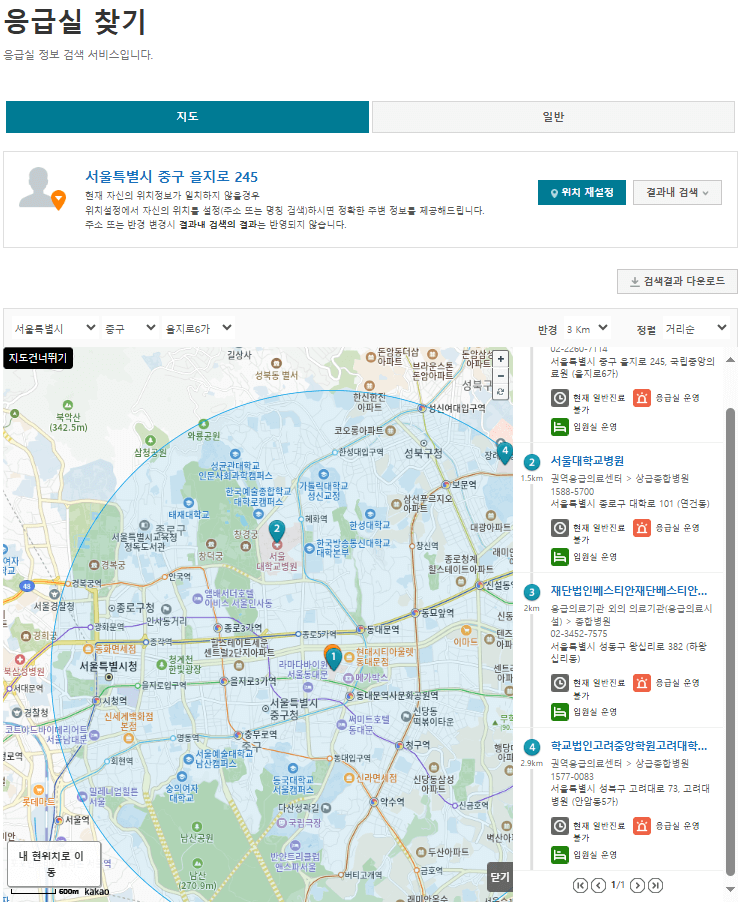The height and width of the screenshot is (918, 741).
Task: Click the map refresh icon below zoom controls
Action: click(500, 392)
